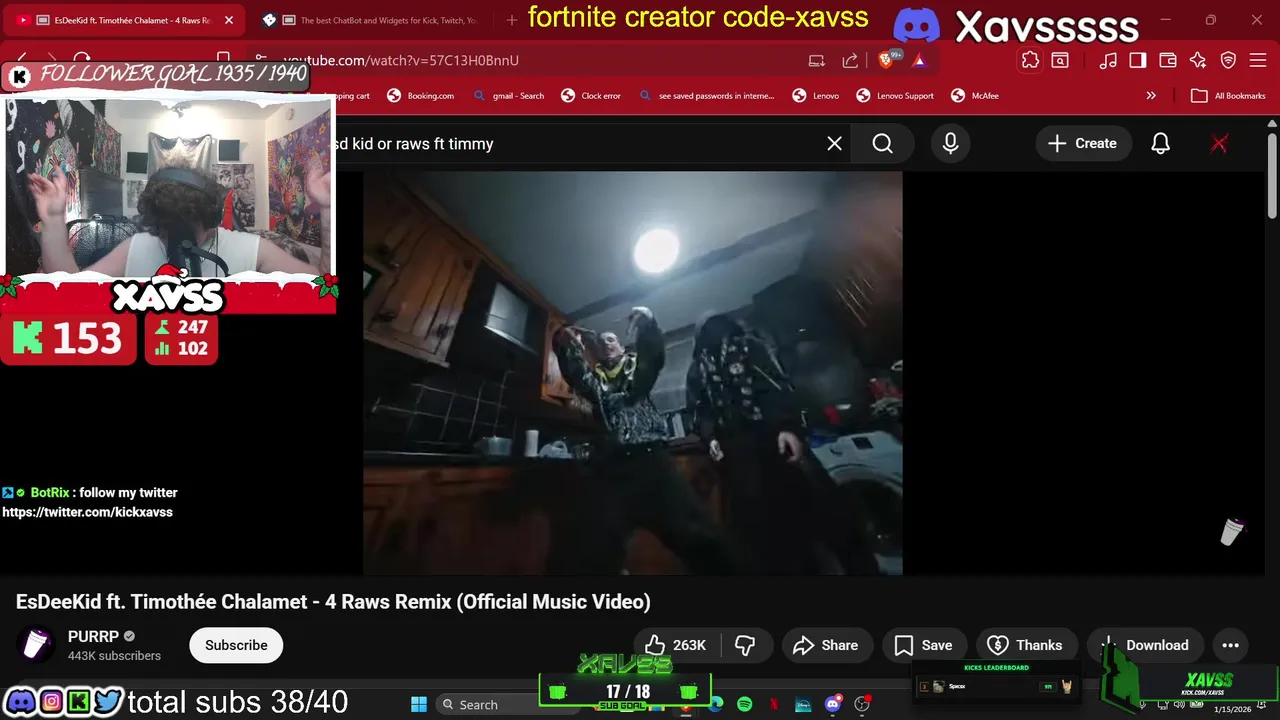Screen dimensions: 1280x720
Task: Open the Booking.com bookmark
Action: 421,96
